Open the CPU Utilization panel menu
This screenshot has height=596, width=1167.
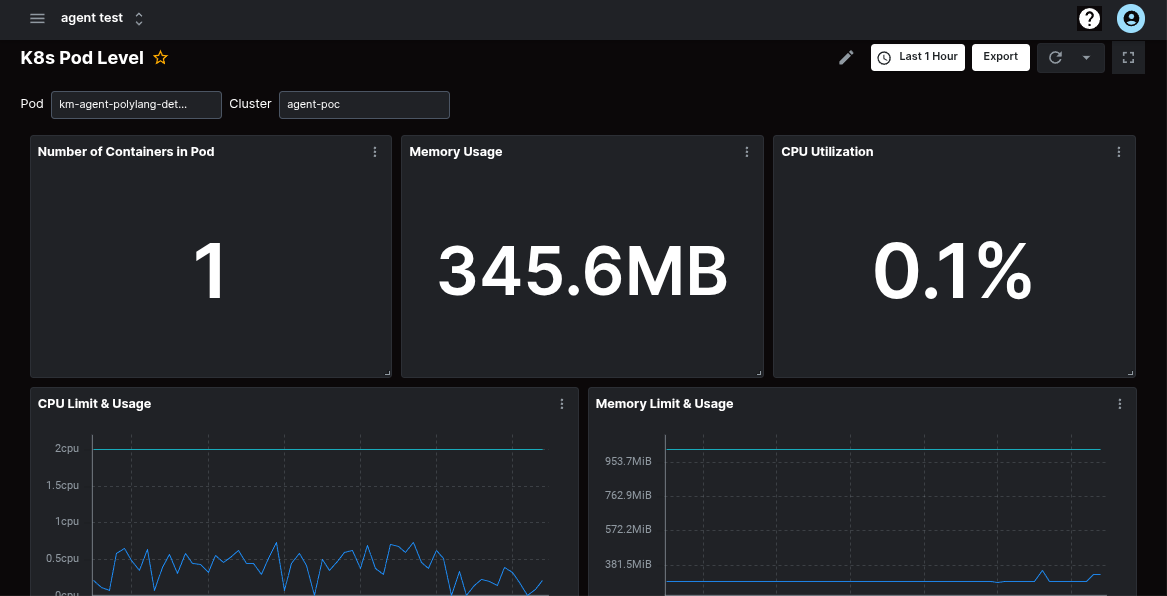click(x=1118, y=151)
